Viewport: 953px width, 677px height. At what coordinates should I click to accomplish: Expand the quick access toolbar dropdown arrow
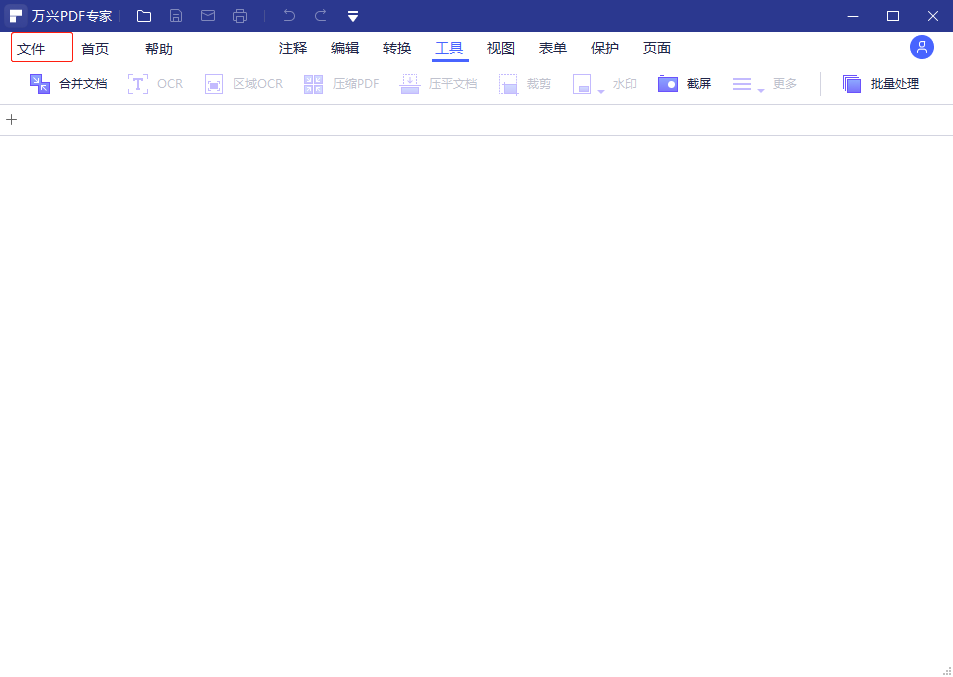click(353, 17)
